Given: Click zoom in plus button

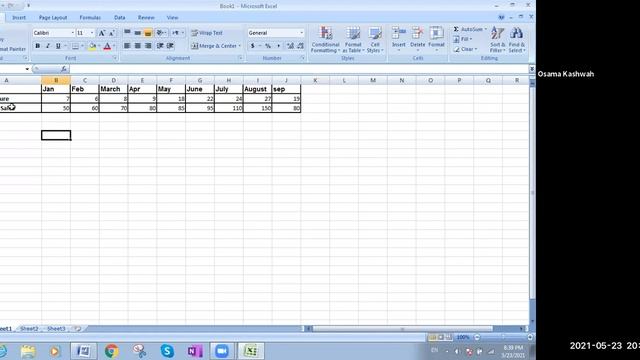Looking at the screenshot, I should [x=530, y=337].
